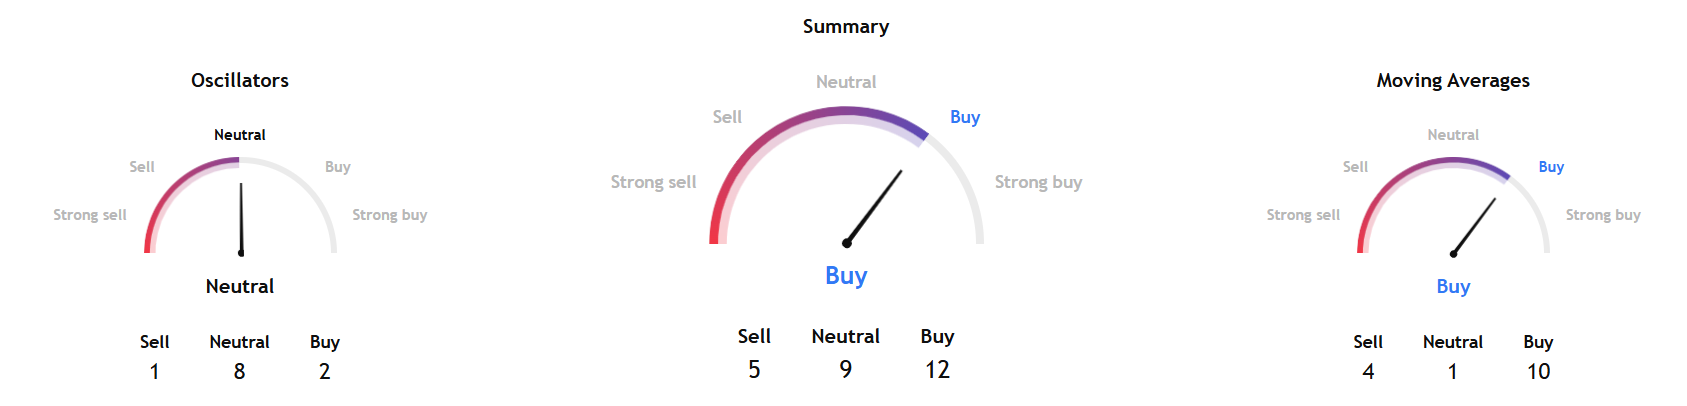
Task: Click the Moving Averages heading
Action: [x=1452, y=81]
